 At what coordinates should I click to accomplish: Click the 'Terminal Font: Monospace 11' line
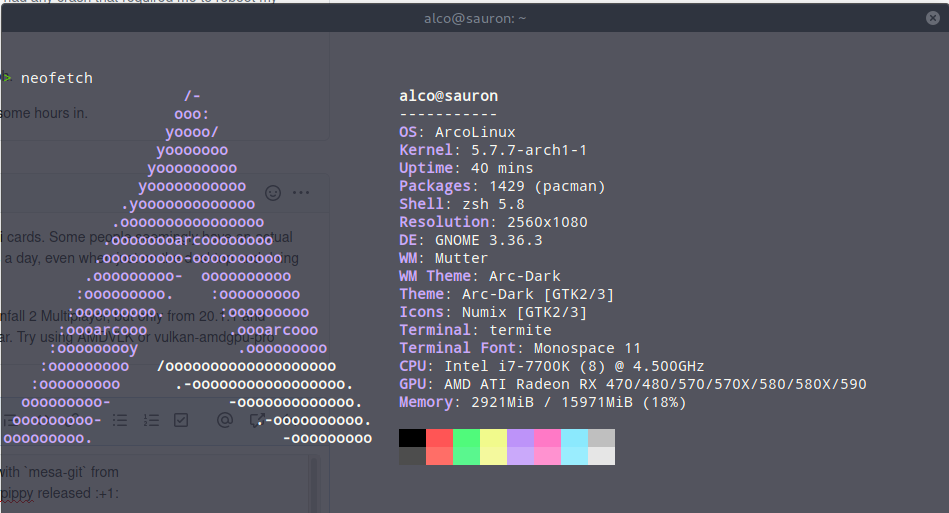pyautogui.click(x=520, y=348)
